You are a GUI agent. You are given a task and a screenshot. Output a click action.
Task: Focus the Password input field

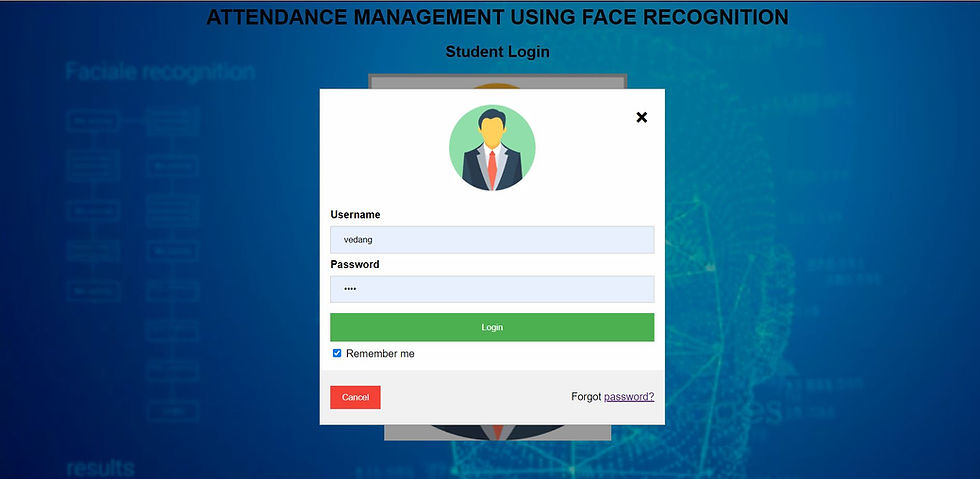coord(492,289)
